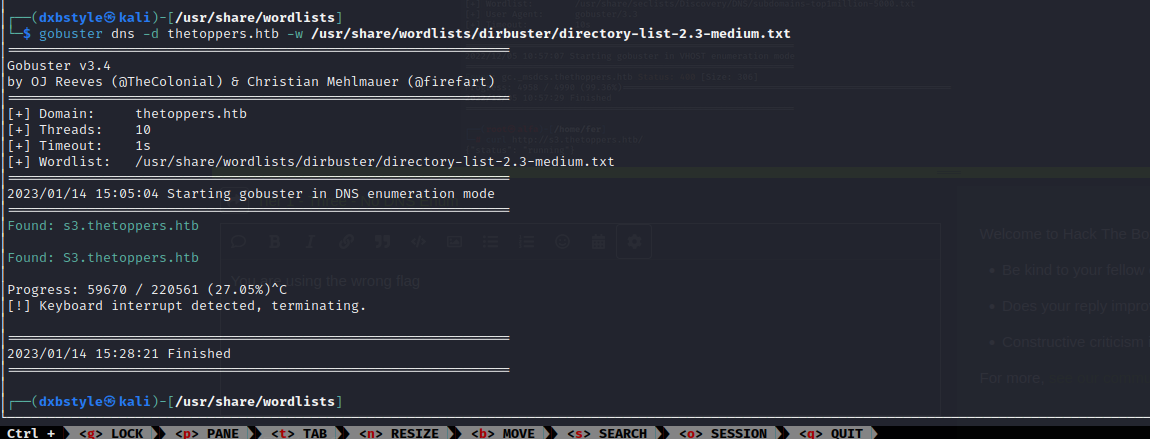
Task: Click the emoji icon in background forum editor
Action: tap(563, 242)
